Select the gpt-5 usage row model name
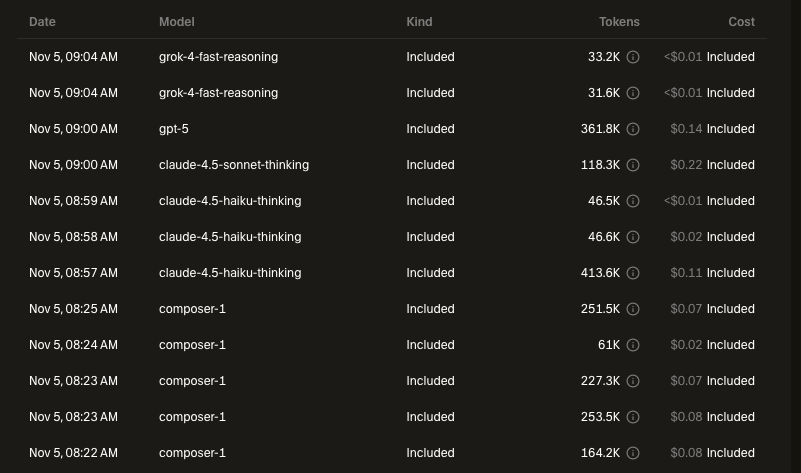 click(x=176, y=129)
